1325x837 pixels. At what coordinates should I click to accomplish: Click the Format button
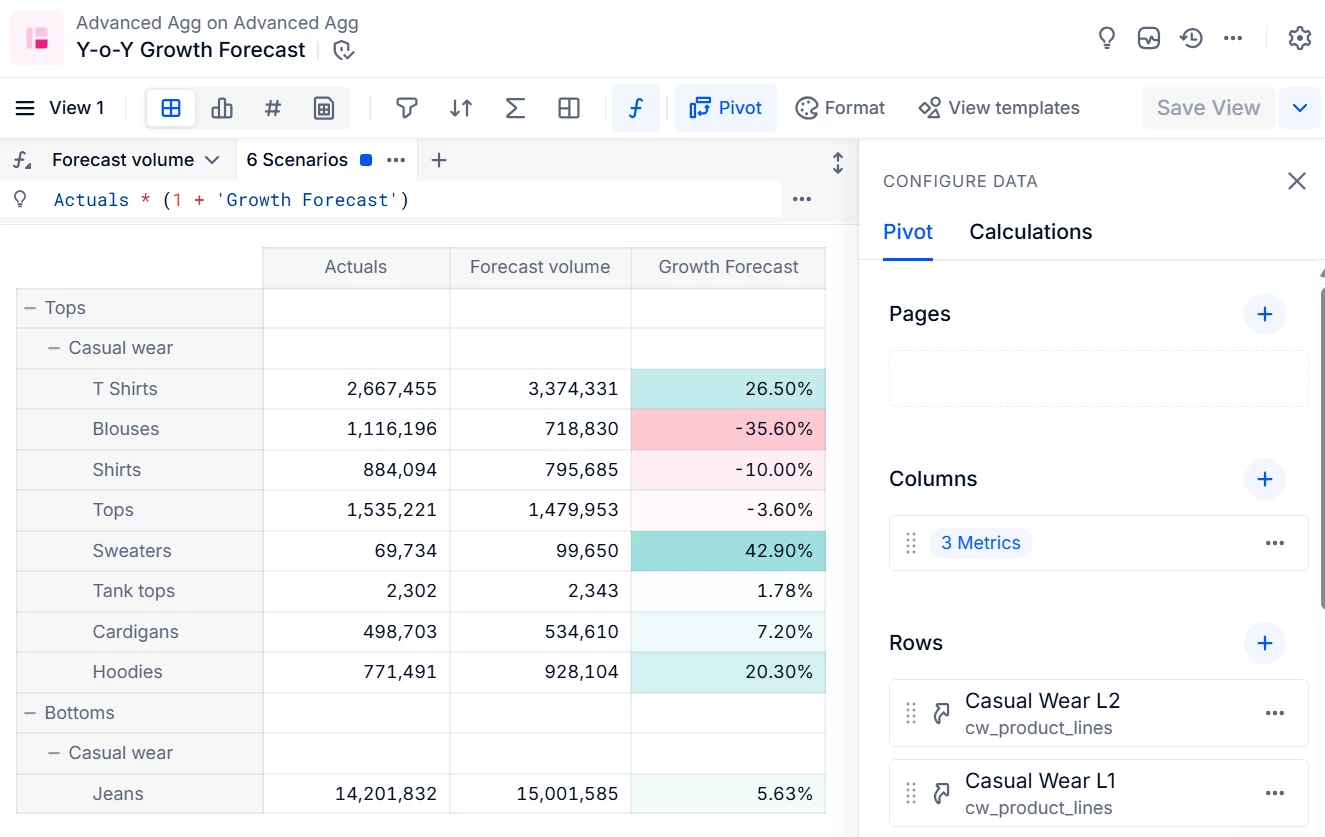coord(840,108)
